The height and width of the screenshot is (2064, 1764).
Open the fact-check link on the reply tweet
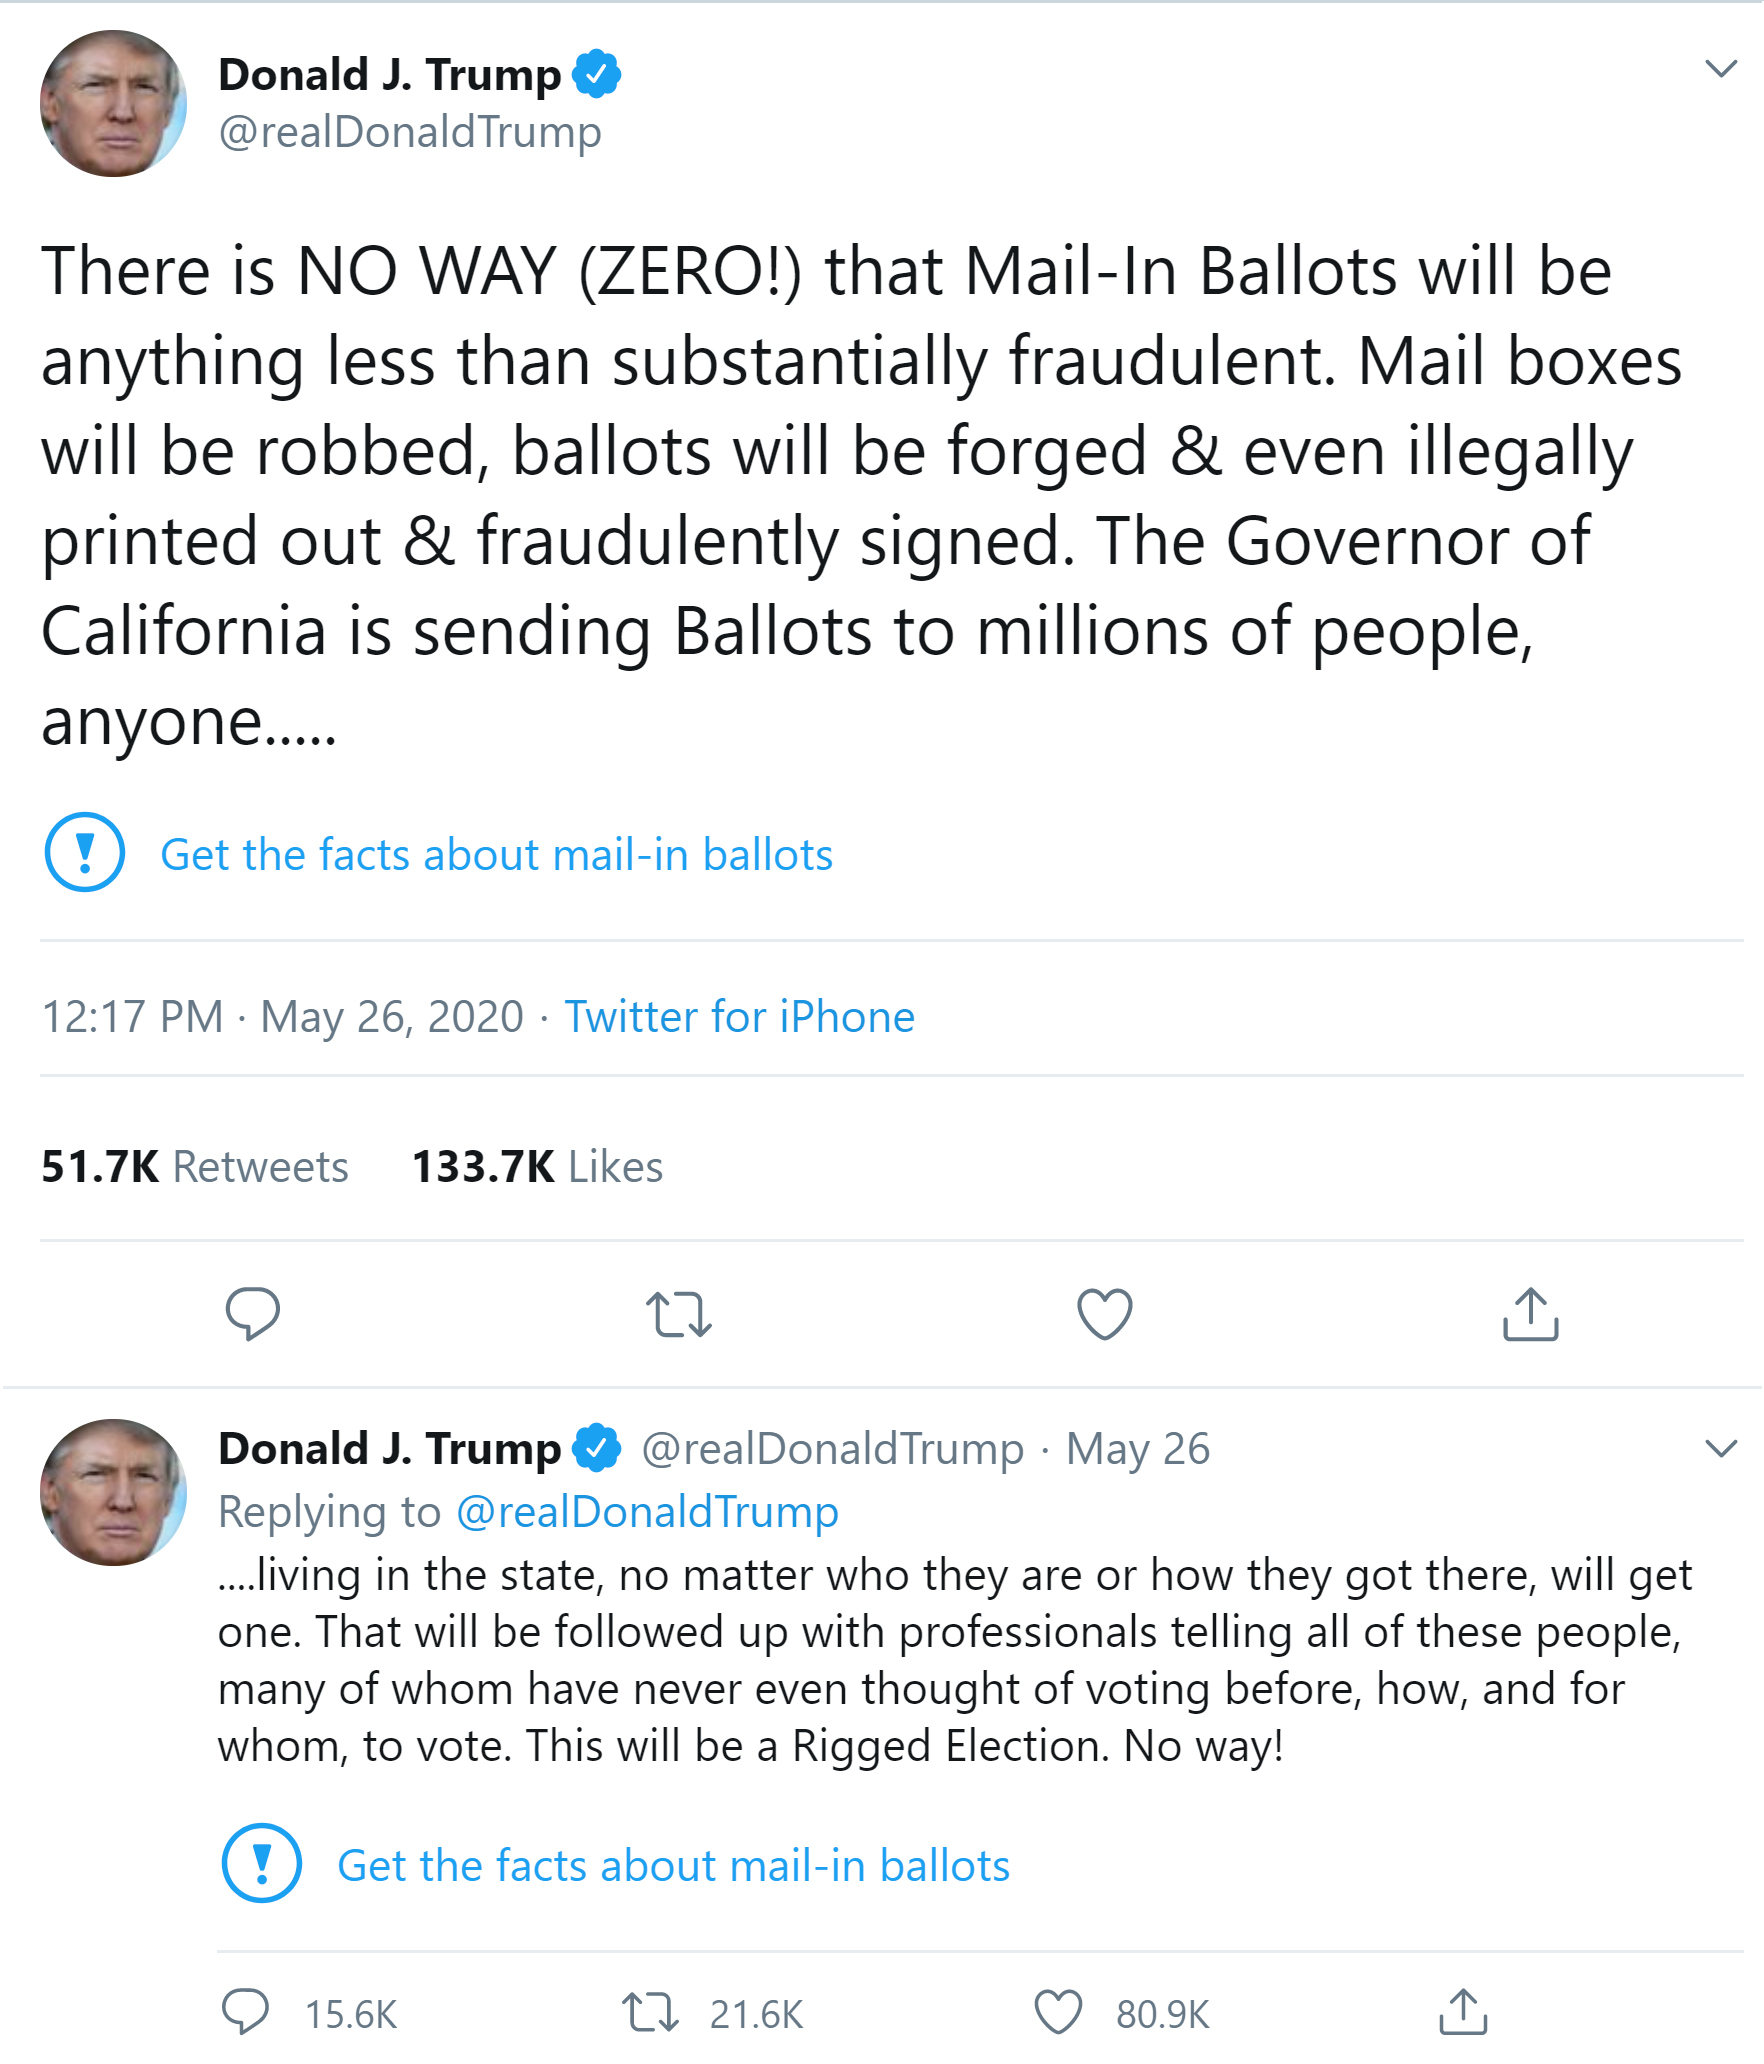[x=673, y=1866]
